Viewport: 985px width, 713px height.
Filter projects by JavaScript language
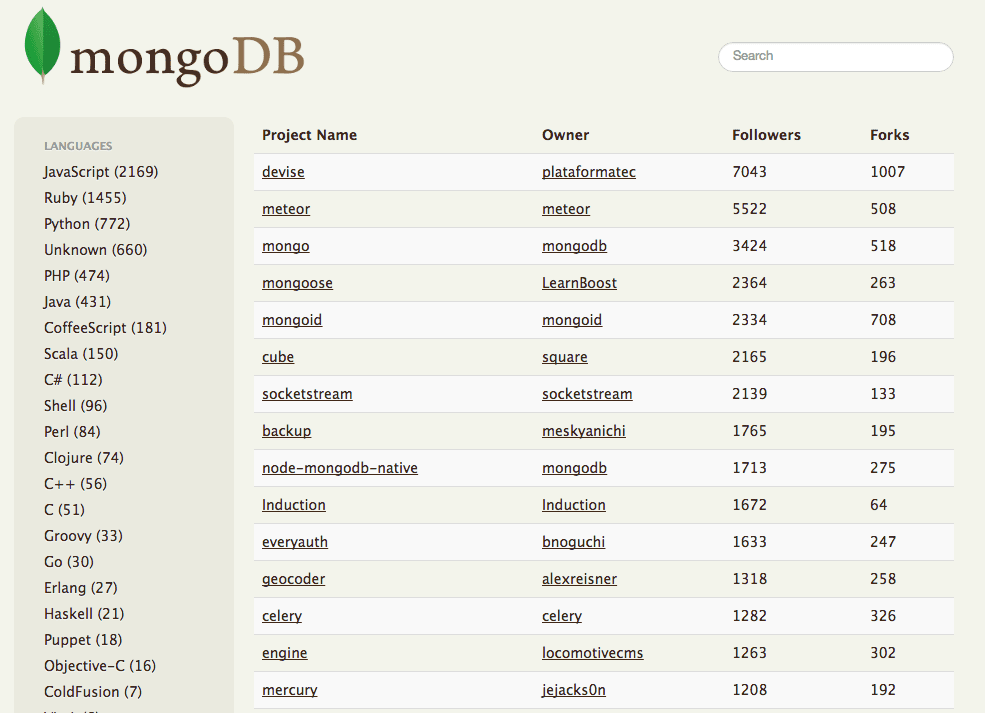coord(100,171)
